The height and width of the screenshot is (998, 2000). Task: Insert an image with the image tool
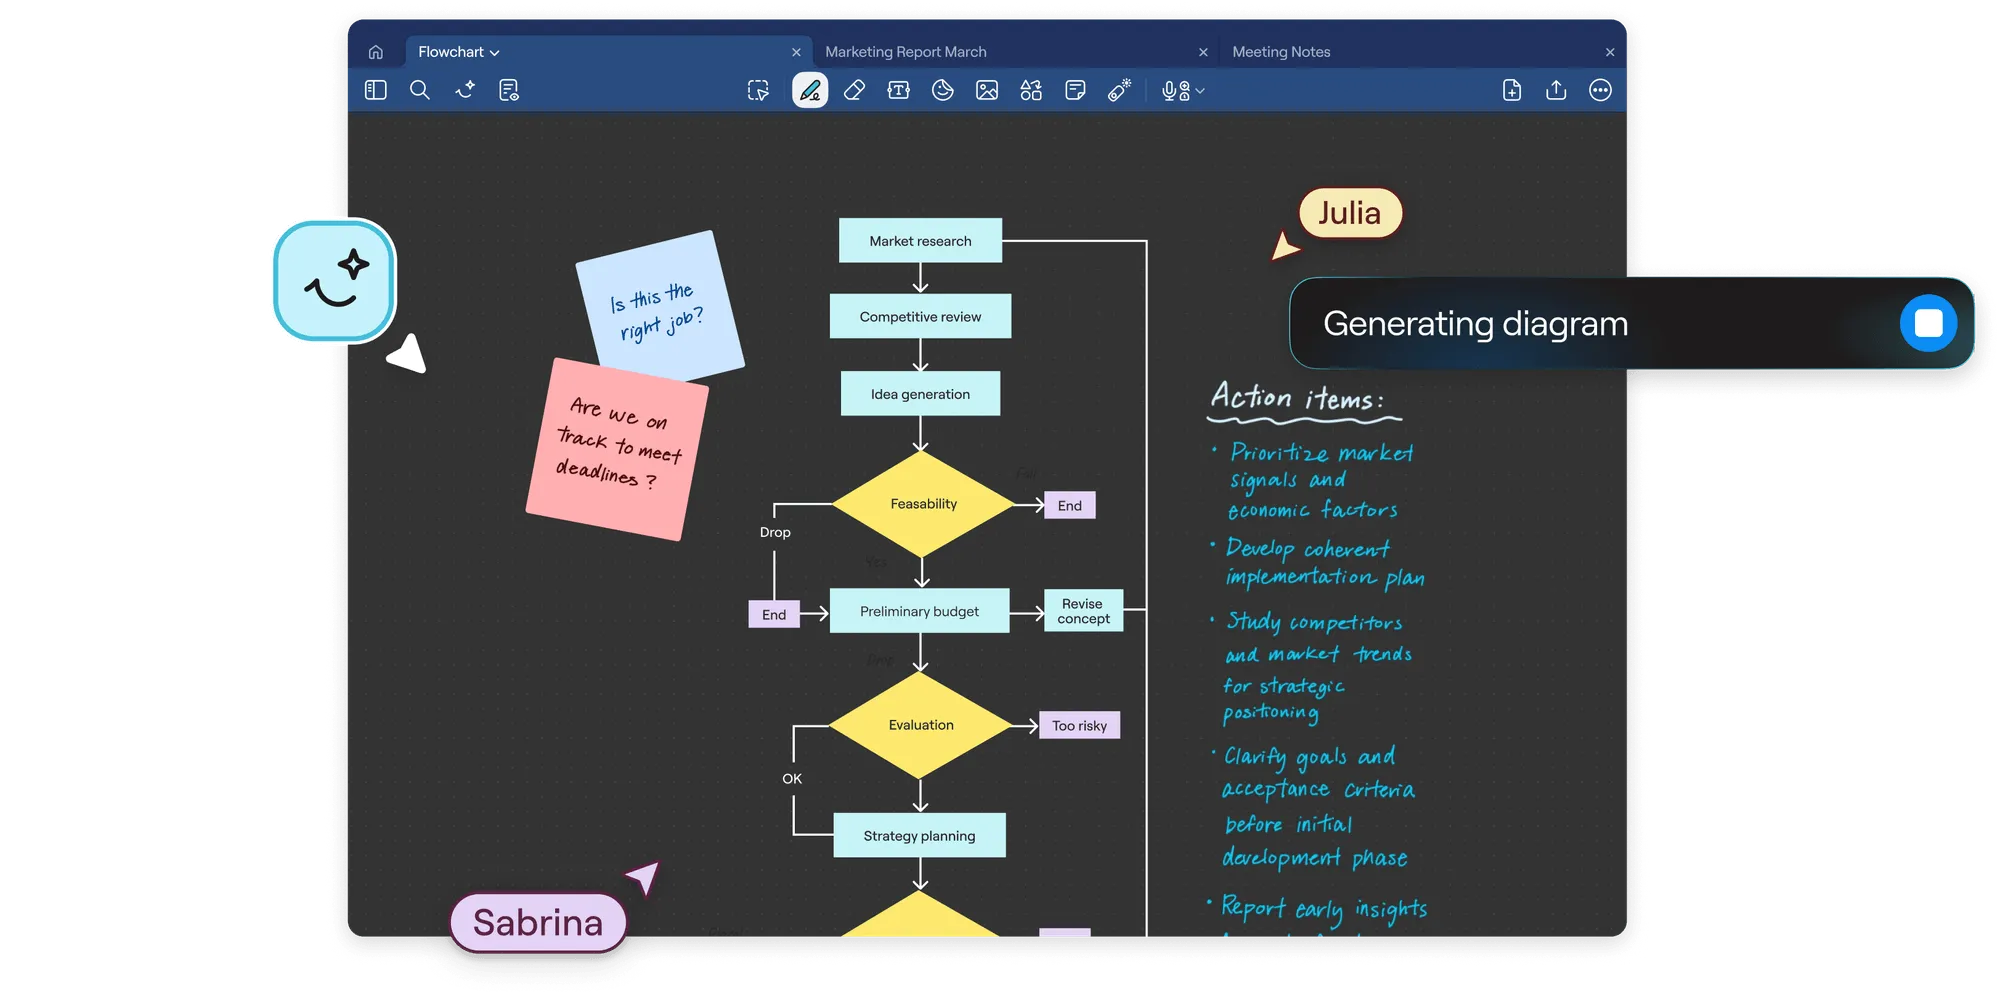click(x=987, y=90)
